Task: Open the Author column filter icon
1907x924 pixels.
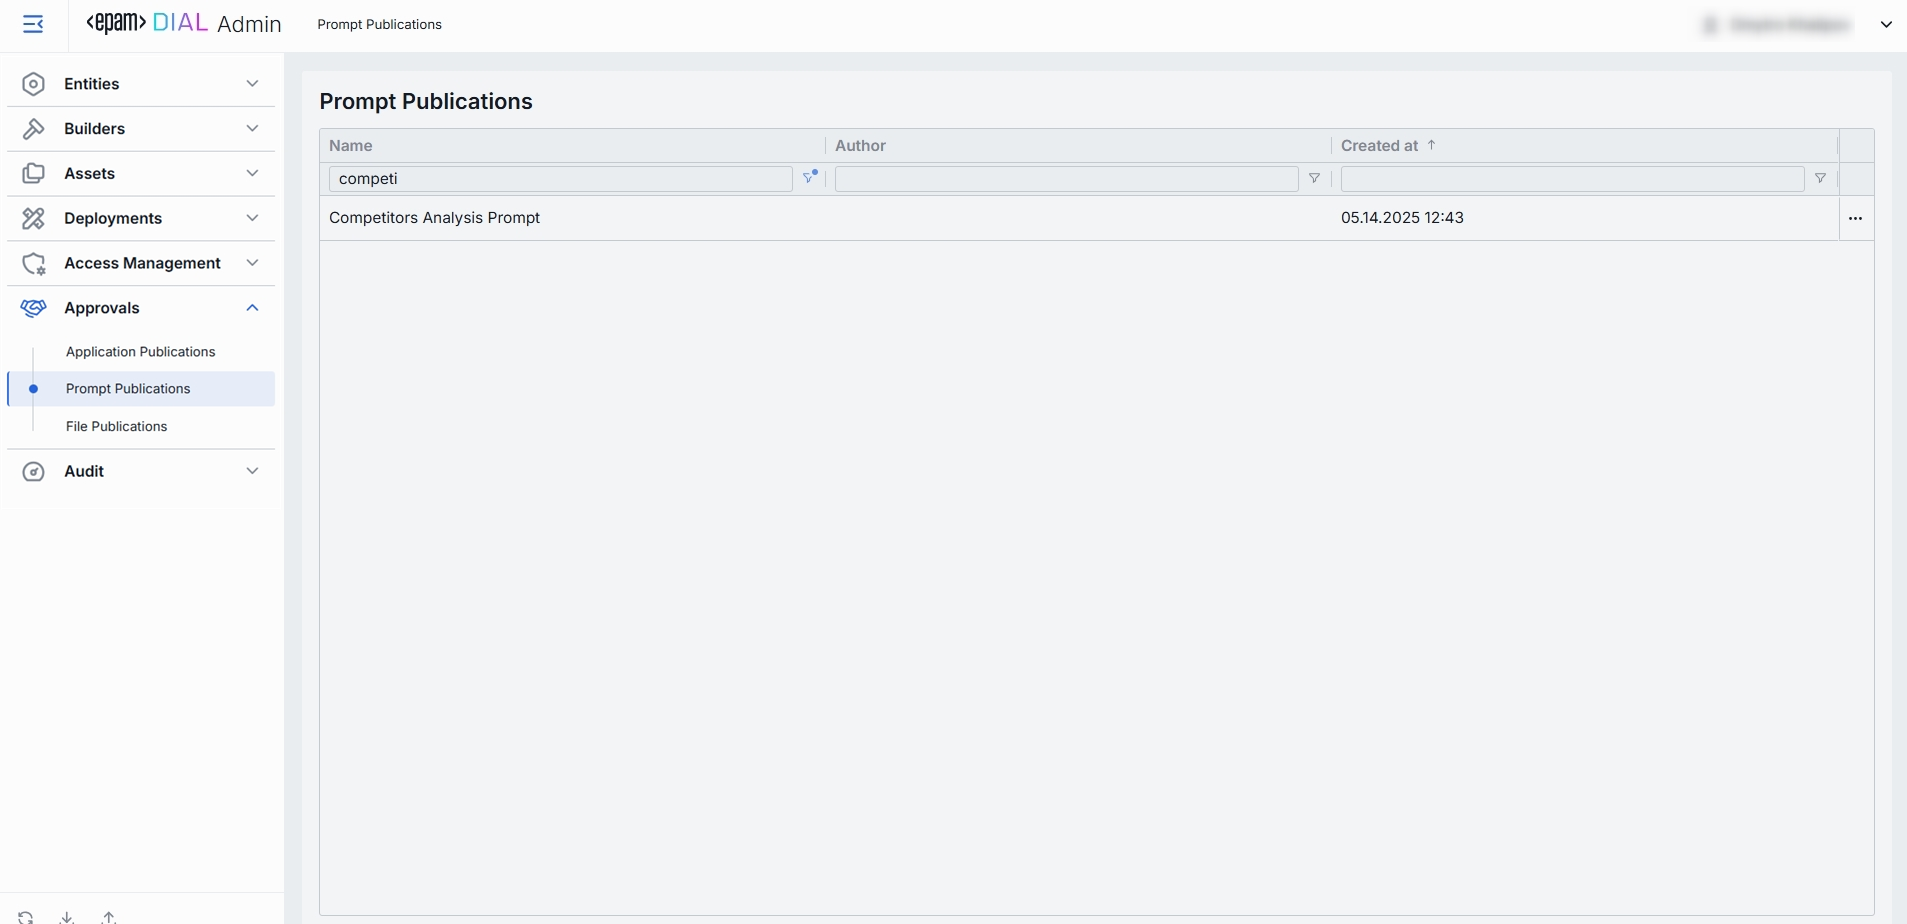Action: coord(1314,179)
